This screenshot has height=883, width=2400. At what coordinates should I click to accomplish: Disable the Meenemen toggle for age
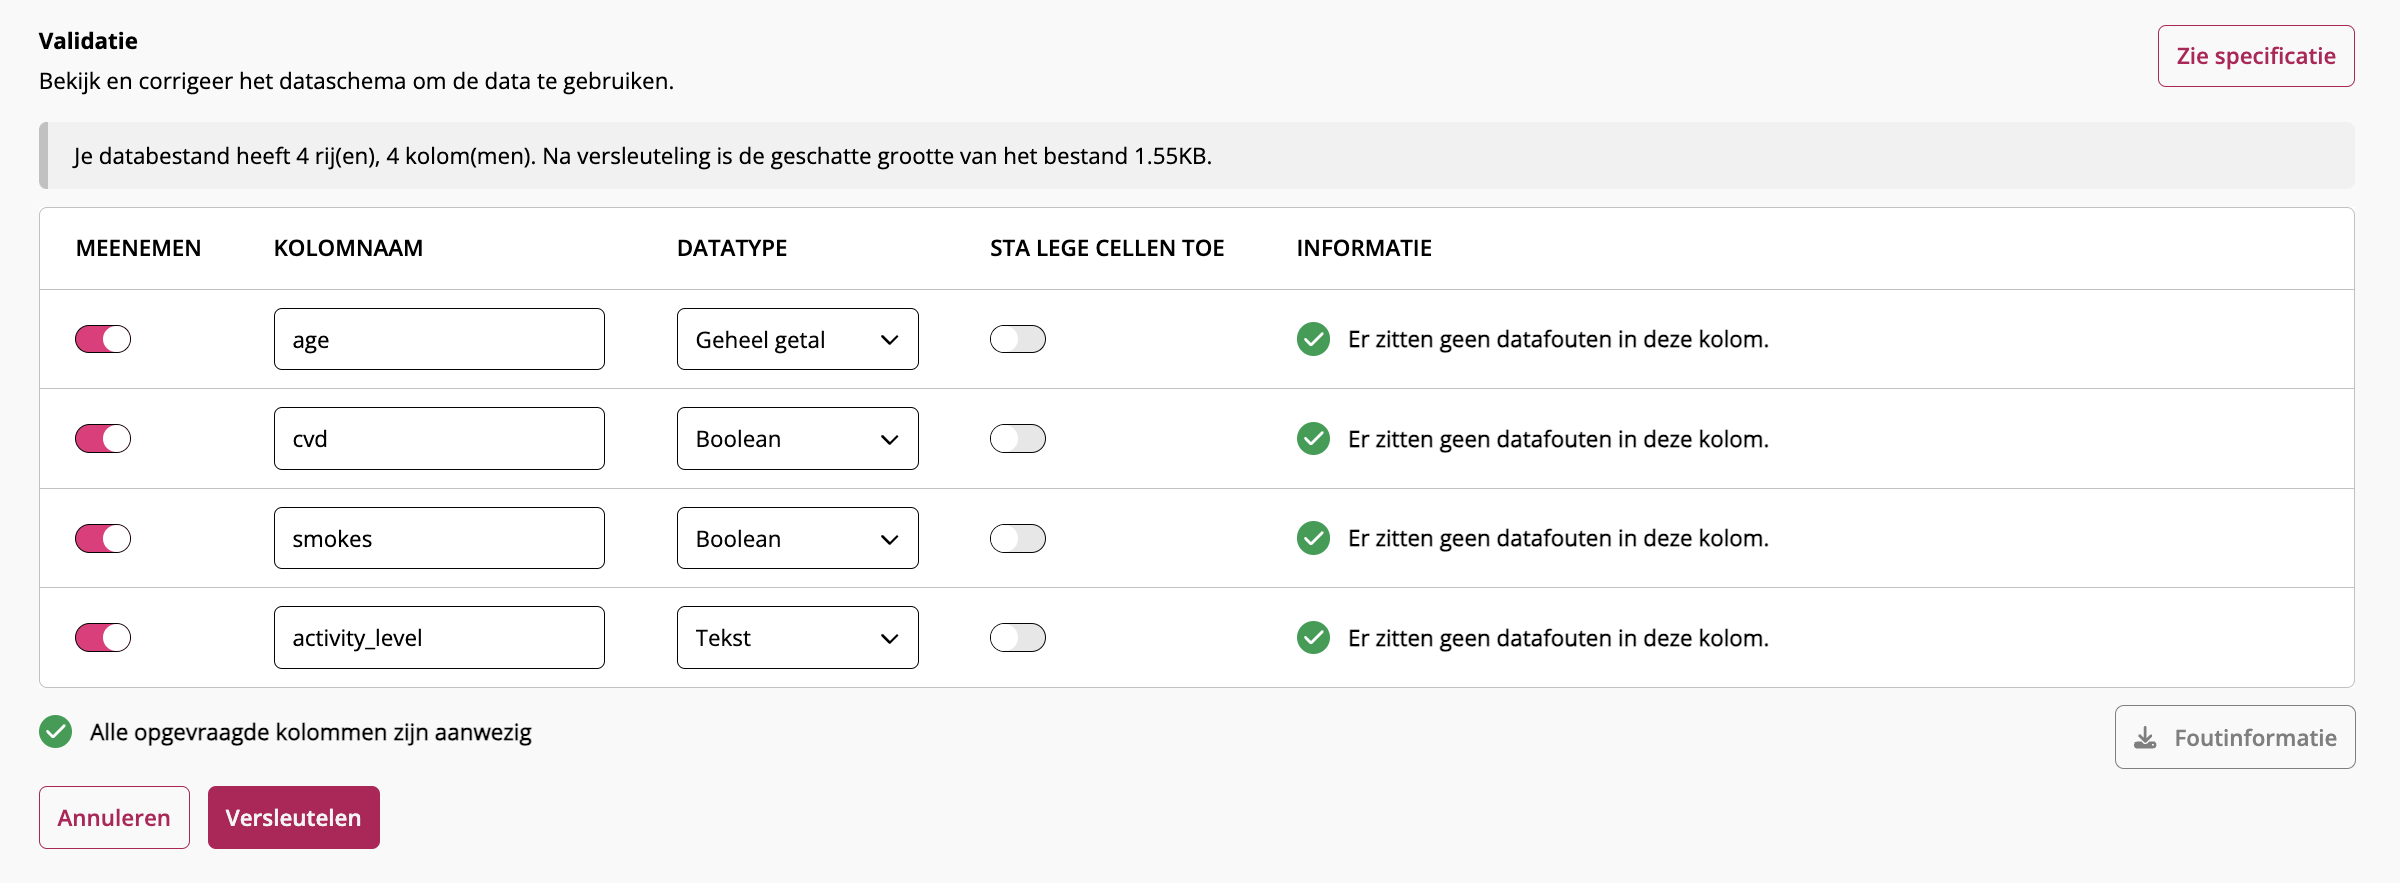coord(103,339)
